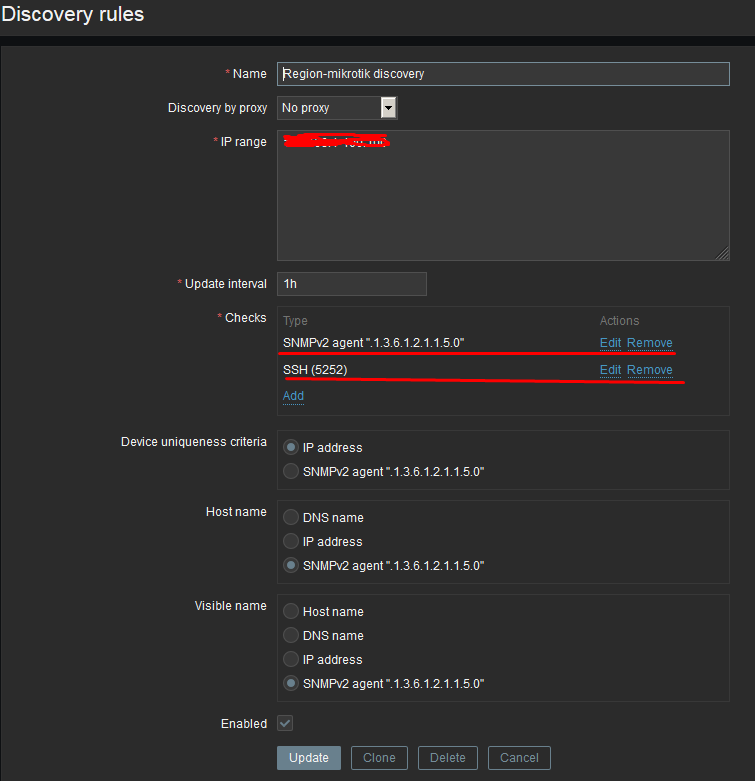This screenshot has height=781, width=755.
Task: Set Visible name to DNS name
Action: (291, 636)
